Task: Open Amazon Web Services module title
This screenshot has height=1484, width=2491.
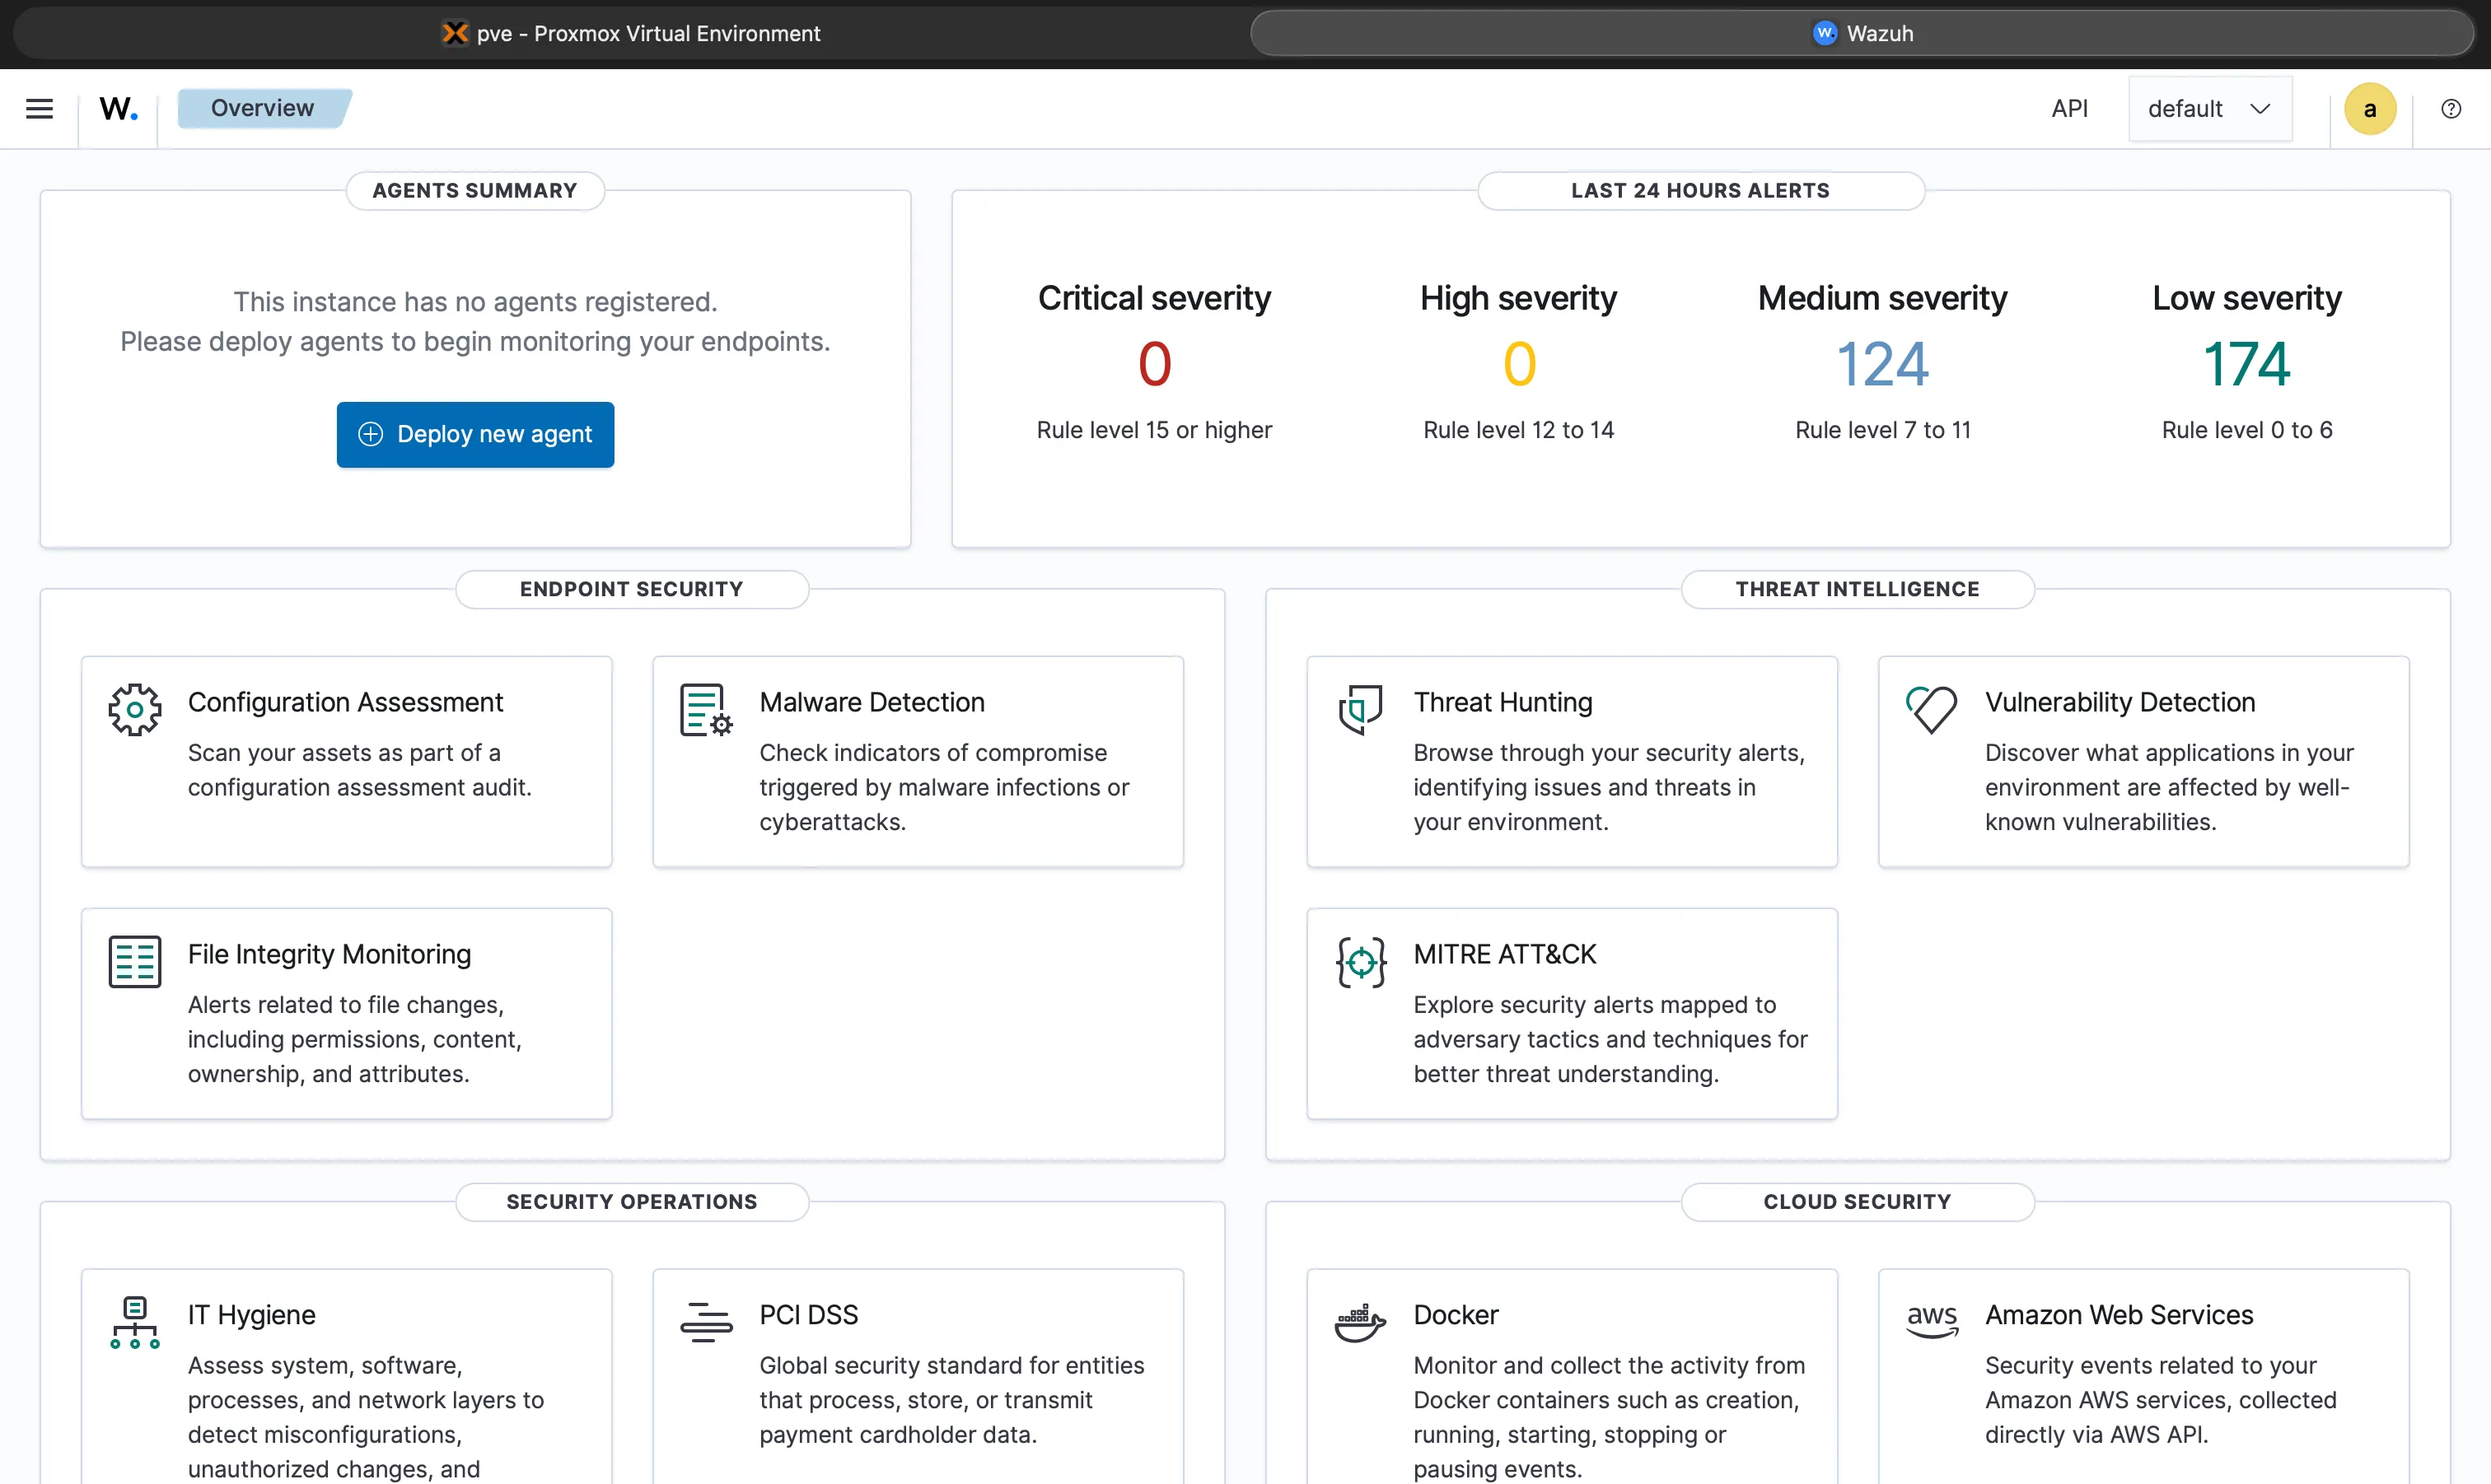Action: pos(2118,1315)
